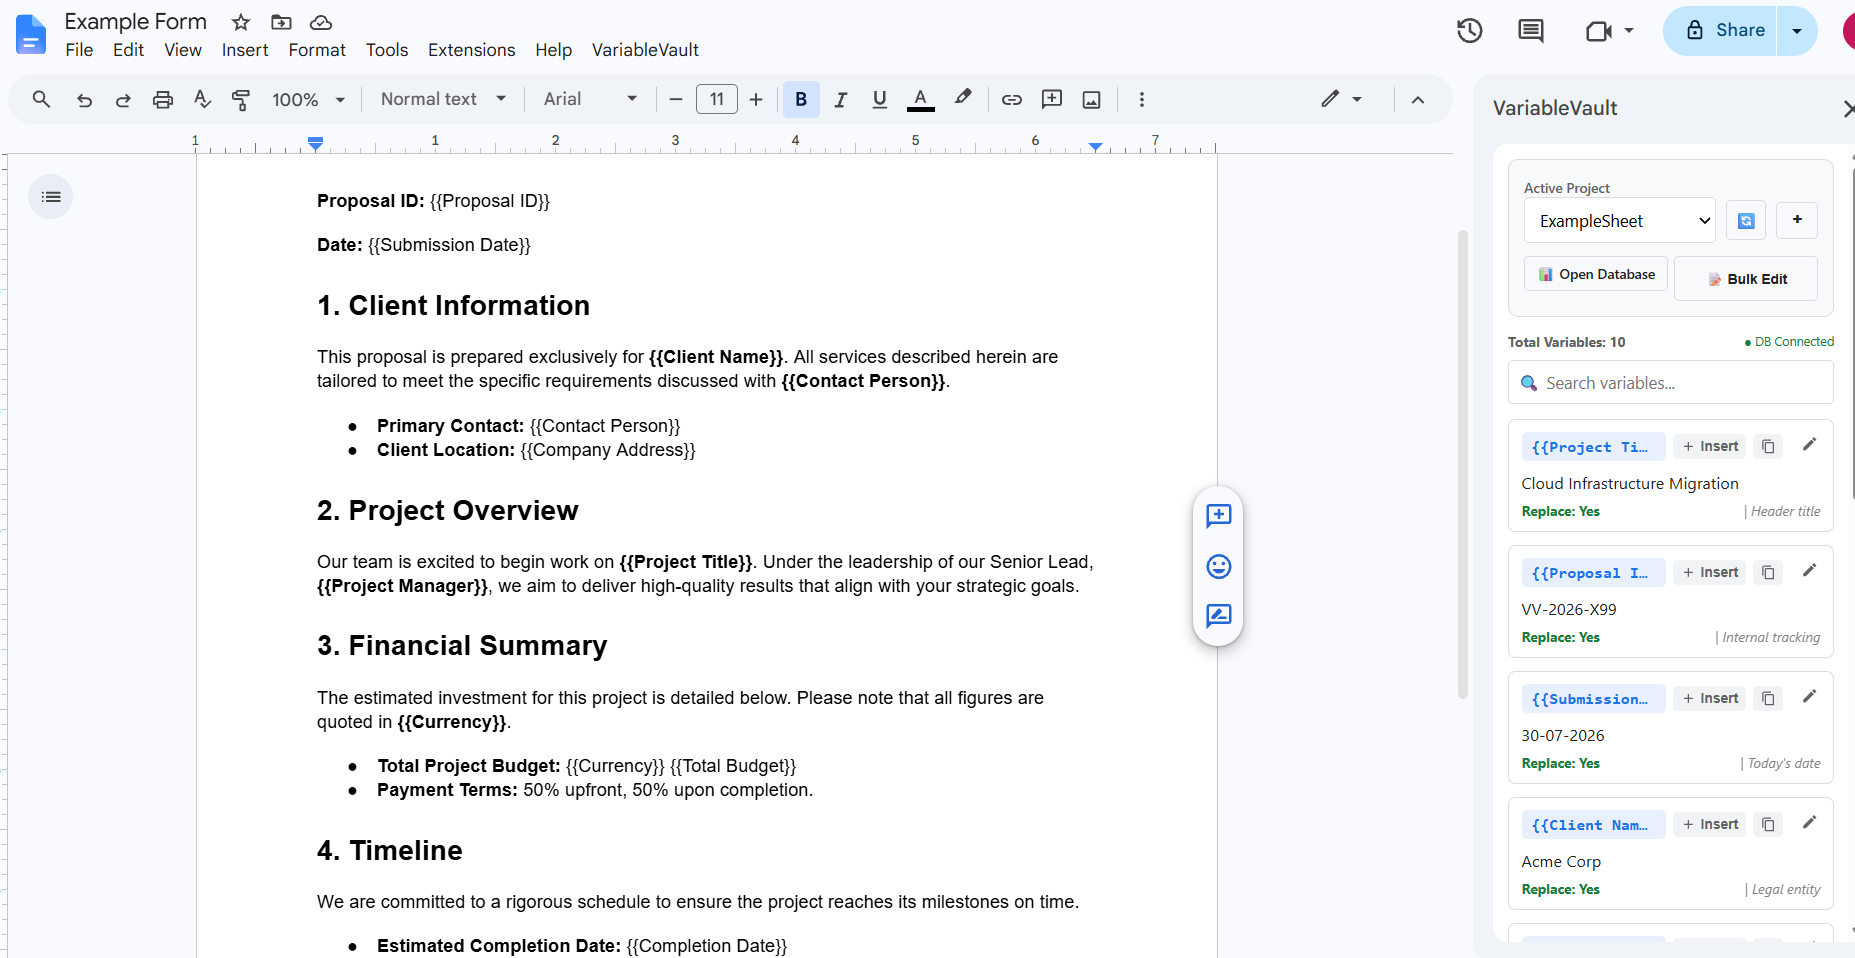Copy the Project Title variable
1855x958 pixels.
click(x=1768, y=447)
